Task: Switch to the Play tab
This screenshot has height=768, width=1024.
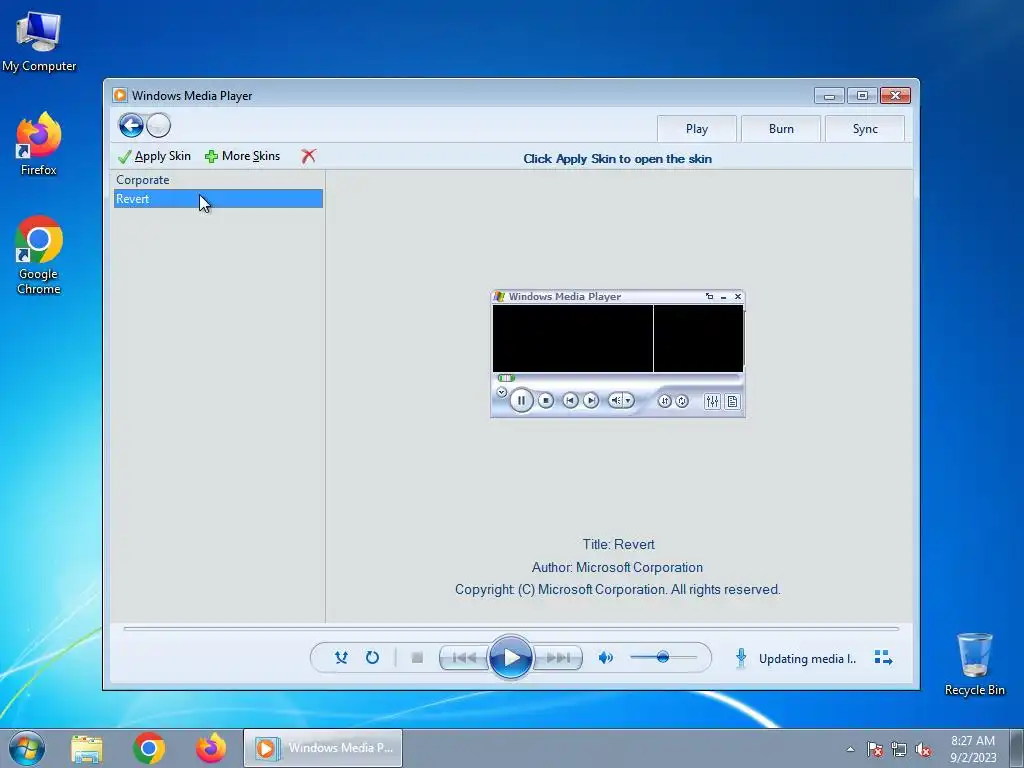Action: click(697, 129)
